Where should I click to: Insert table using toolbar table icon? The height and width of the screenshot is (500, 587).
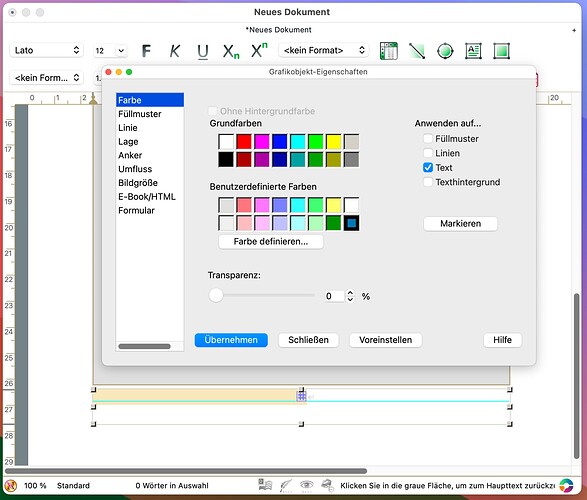[389, 51]
